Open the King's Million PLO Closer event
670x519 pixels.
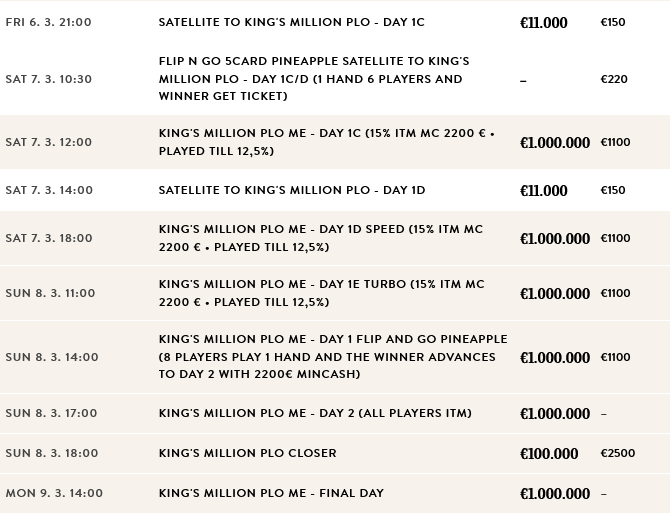coord(247,453)
